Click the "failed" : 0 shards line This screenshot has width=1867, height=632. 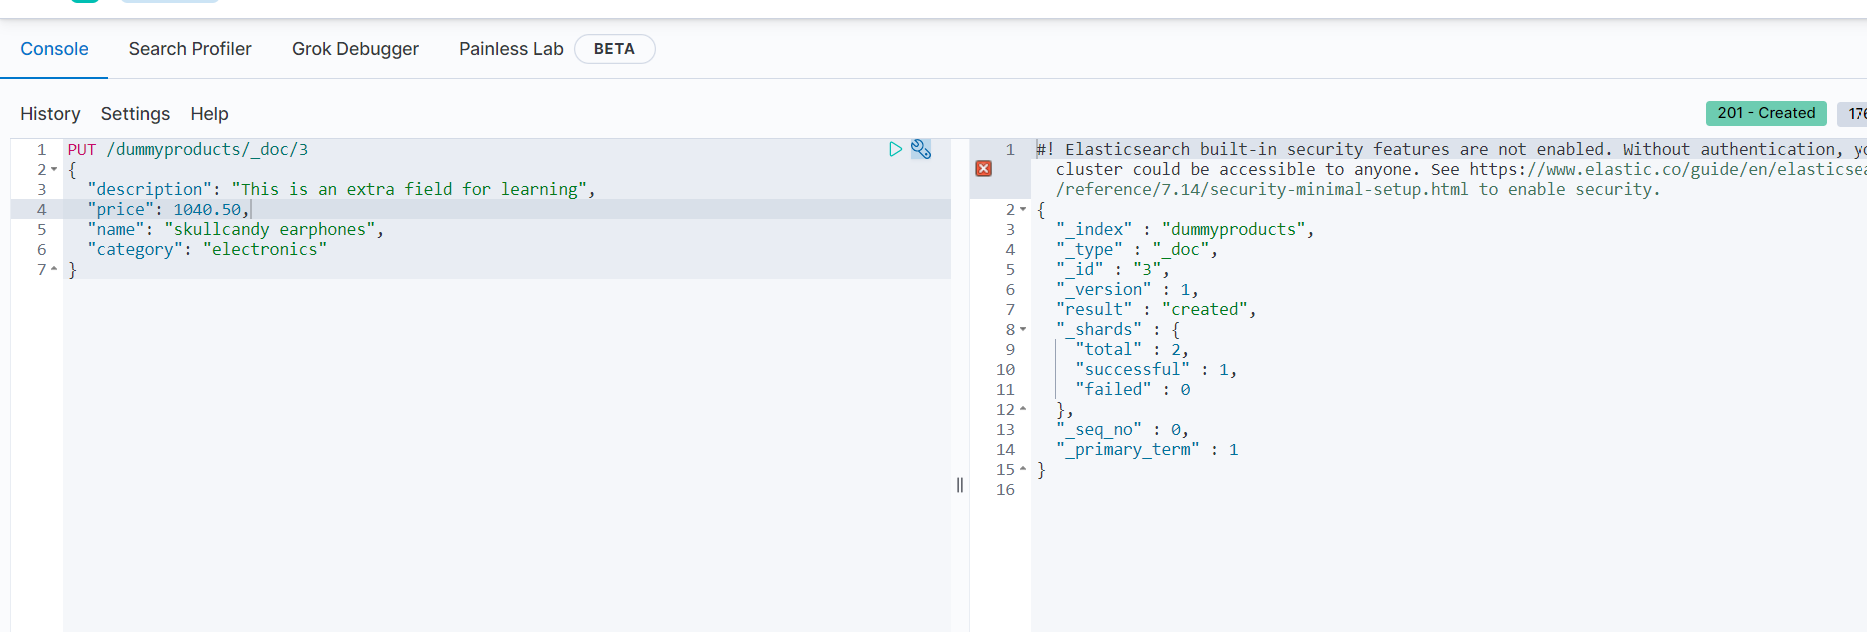tap(1132, 389)
